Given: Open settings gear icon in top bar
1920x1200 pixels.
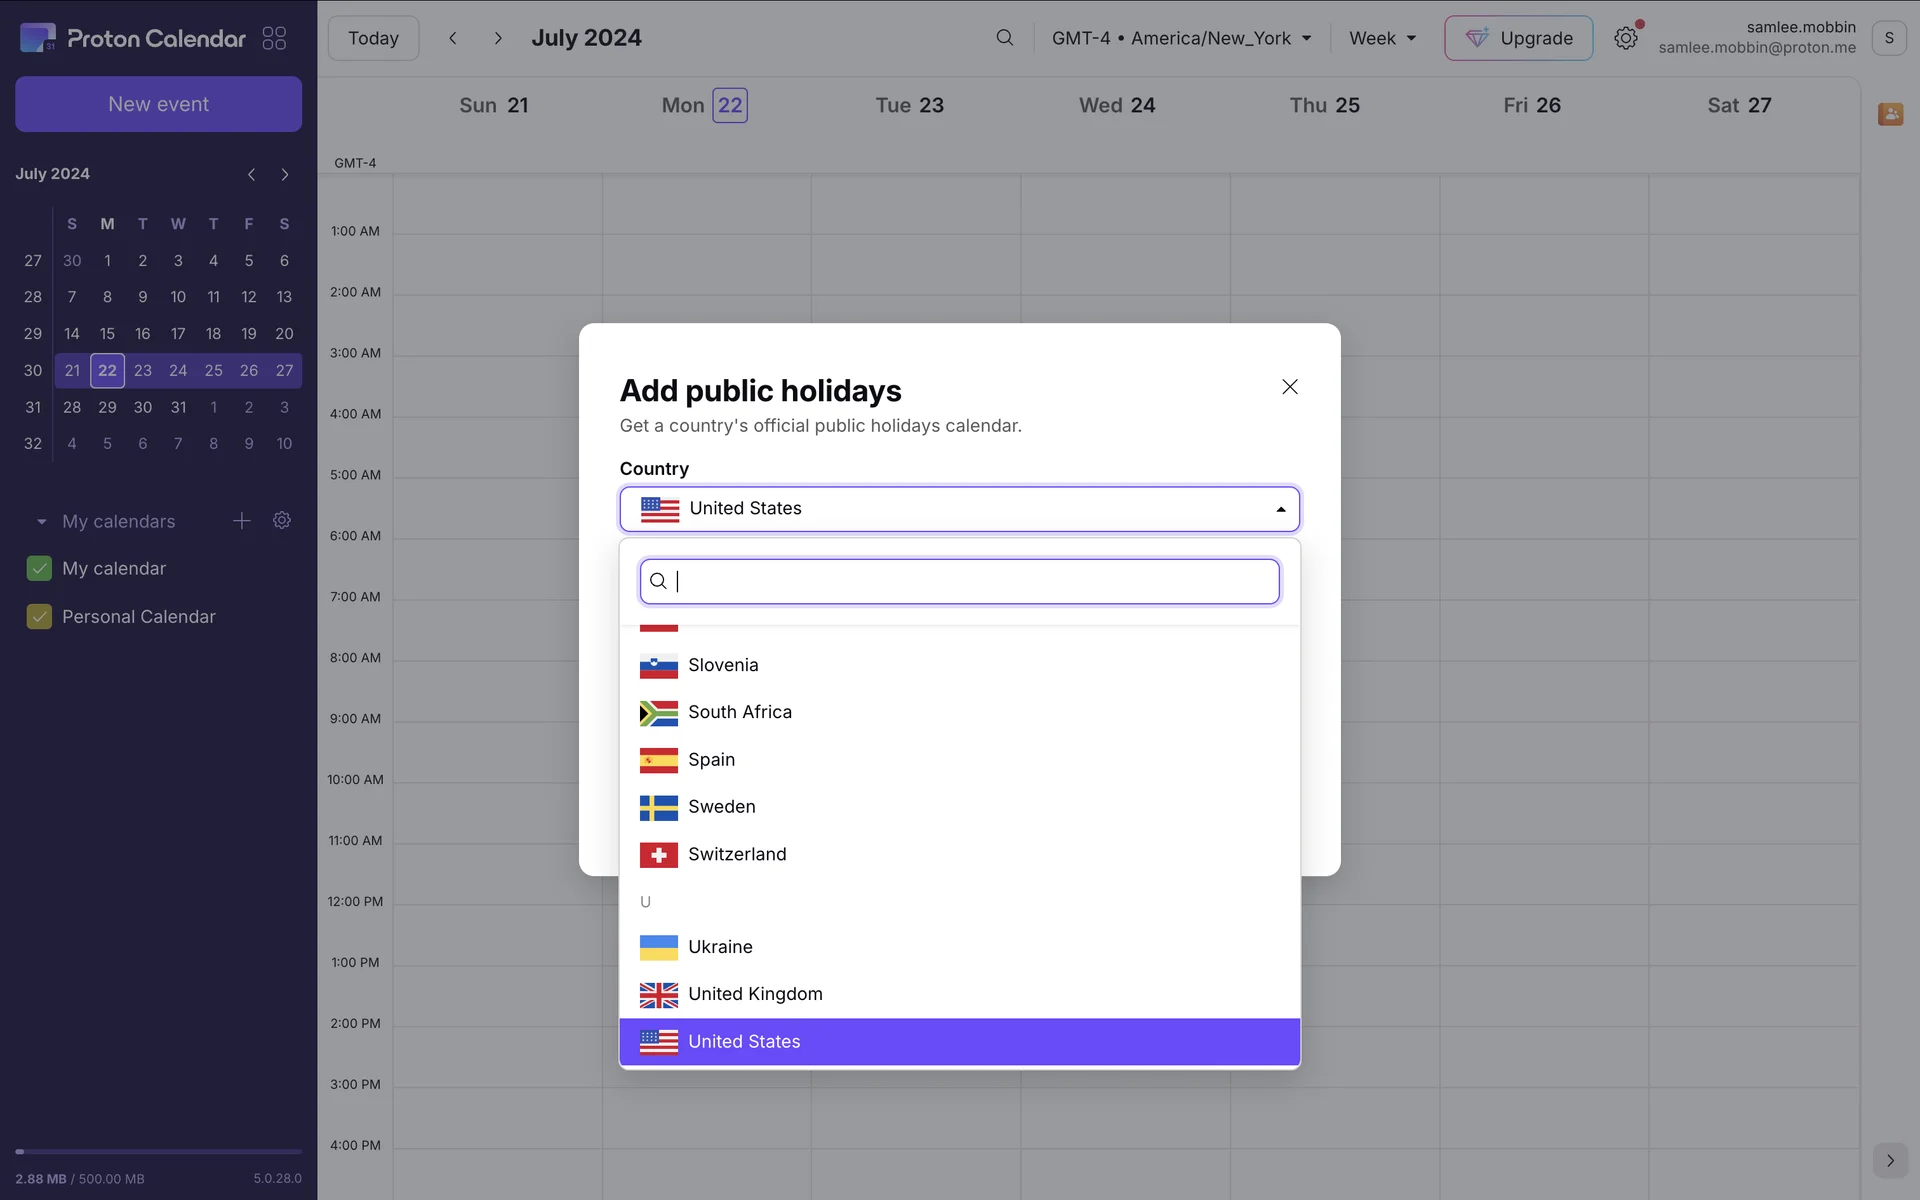Looking at the screenshot, I should click(1625, 38).
